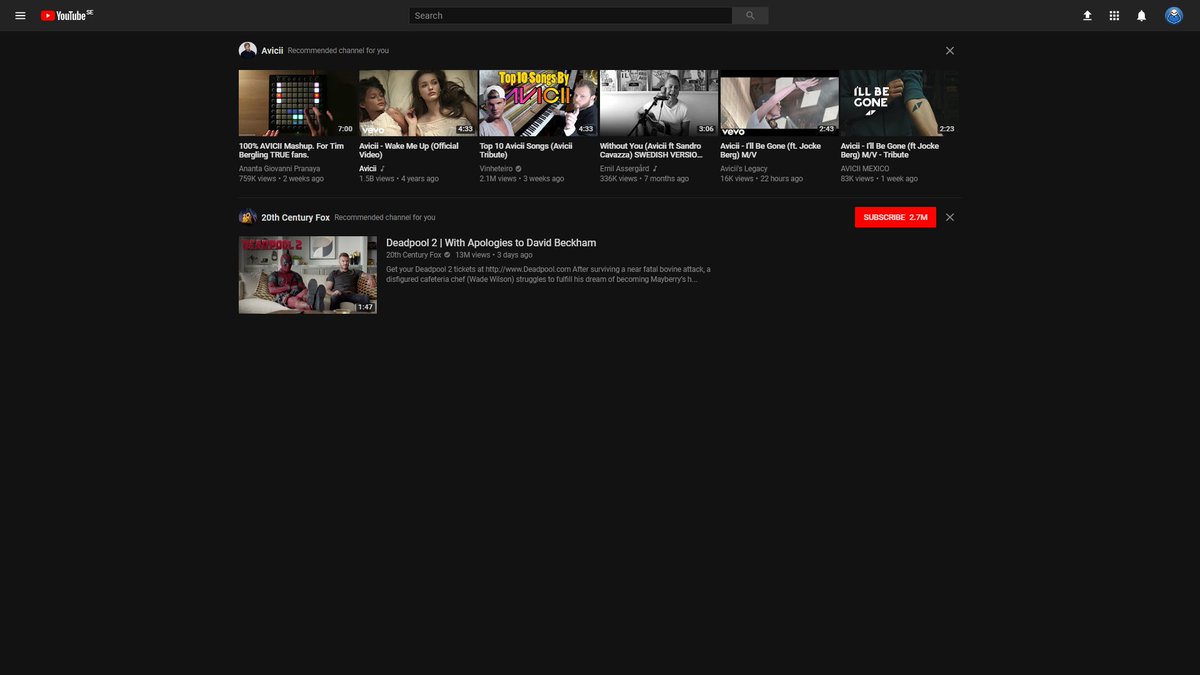Viewport: 1200px width, 675px height.
Task: Open title 'Avicii - Wake Me Up (Official Video)'
Action: (409, 150)
